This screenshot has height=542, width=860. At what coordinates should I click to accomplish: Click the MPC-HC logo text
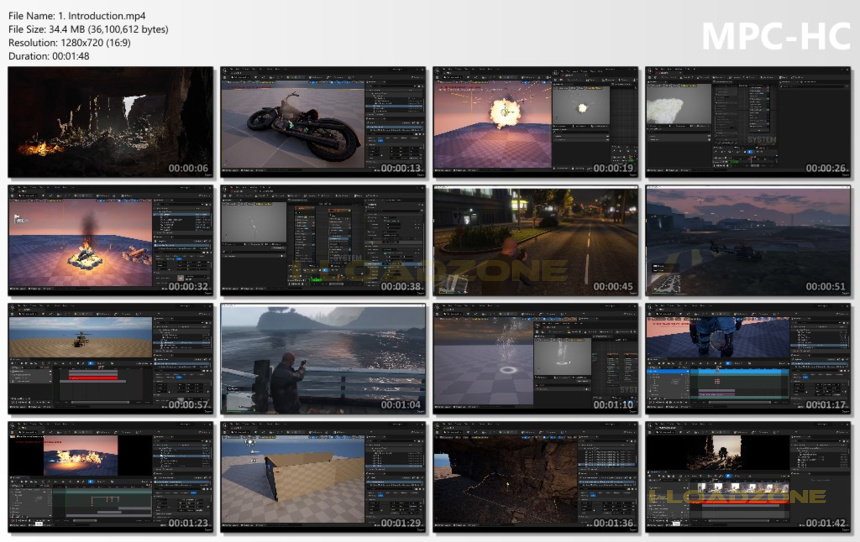coord(776,36)
